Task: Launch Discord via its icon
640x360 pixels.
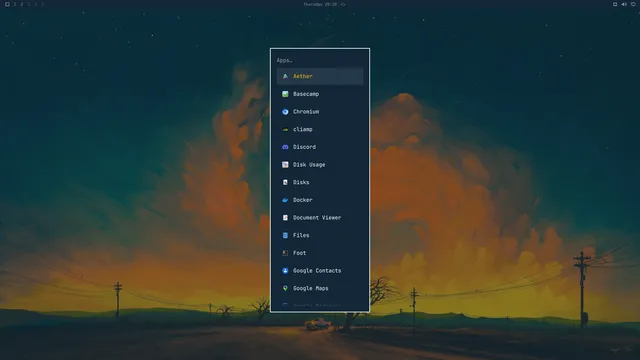Action: click(285, 147)
